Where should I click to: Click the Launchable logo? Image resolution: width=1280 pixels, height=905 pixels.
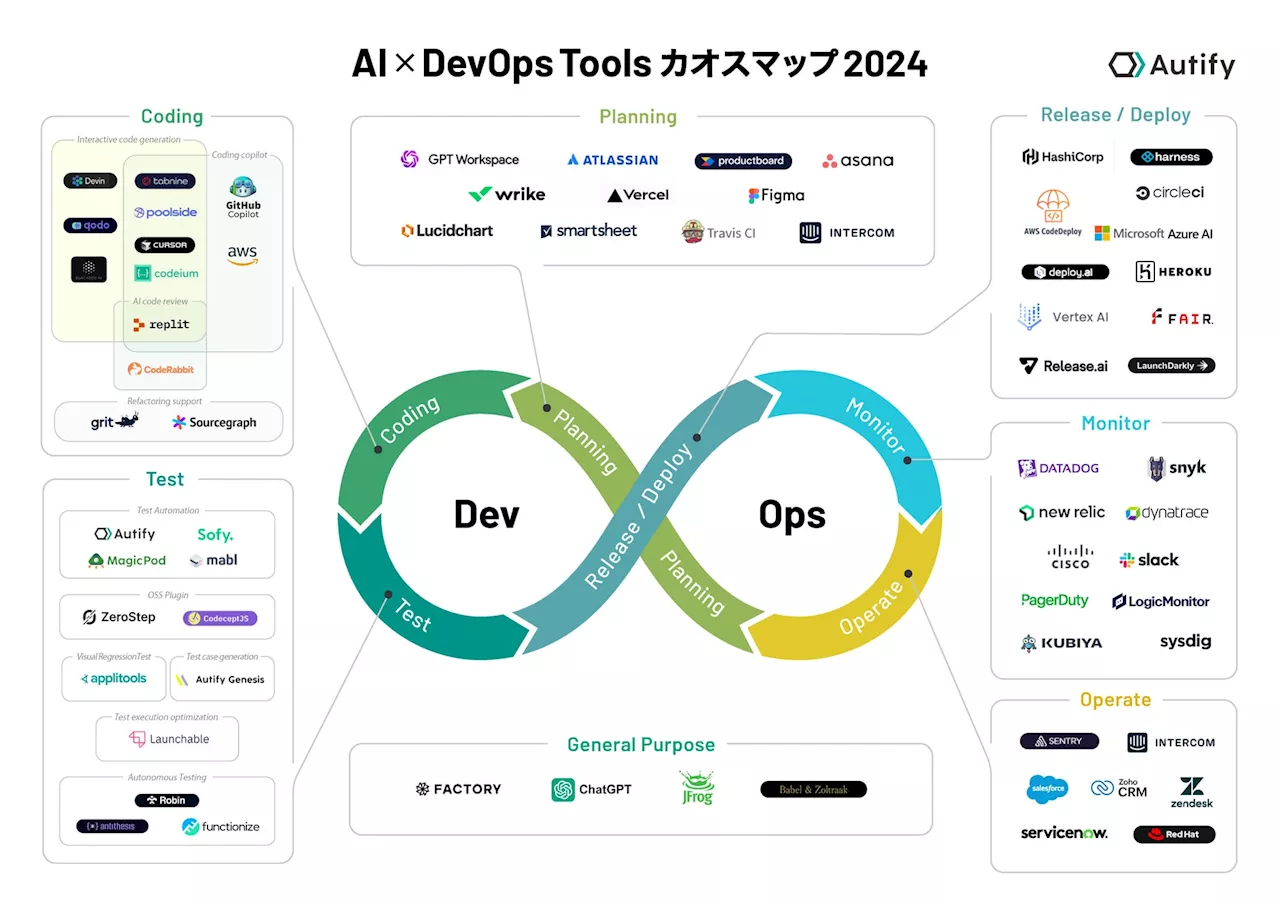168,739
